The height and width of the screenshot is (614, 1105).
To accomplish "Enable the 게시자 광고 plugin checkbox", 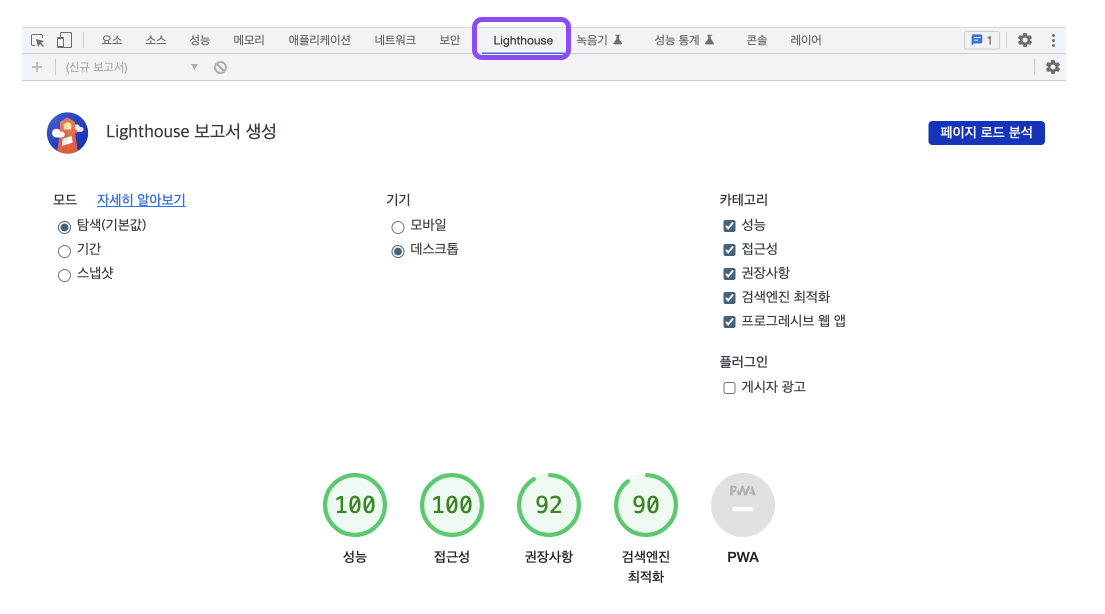I will click(x=730, y=388).
